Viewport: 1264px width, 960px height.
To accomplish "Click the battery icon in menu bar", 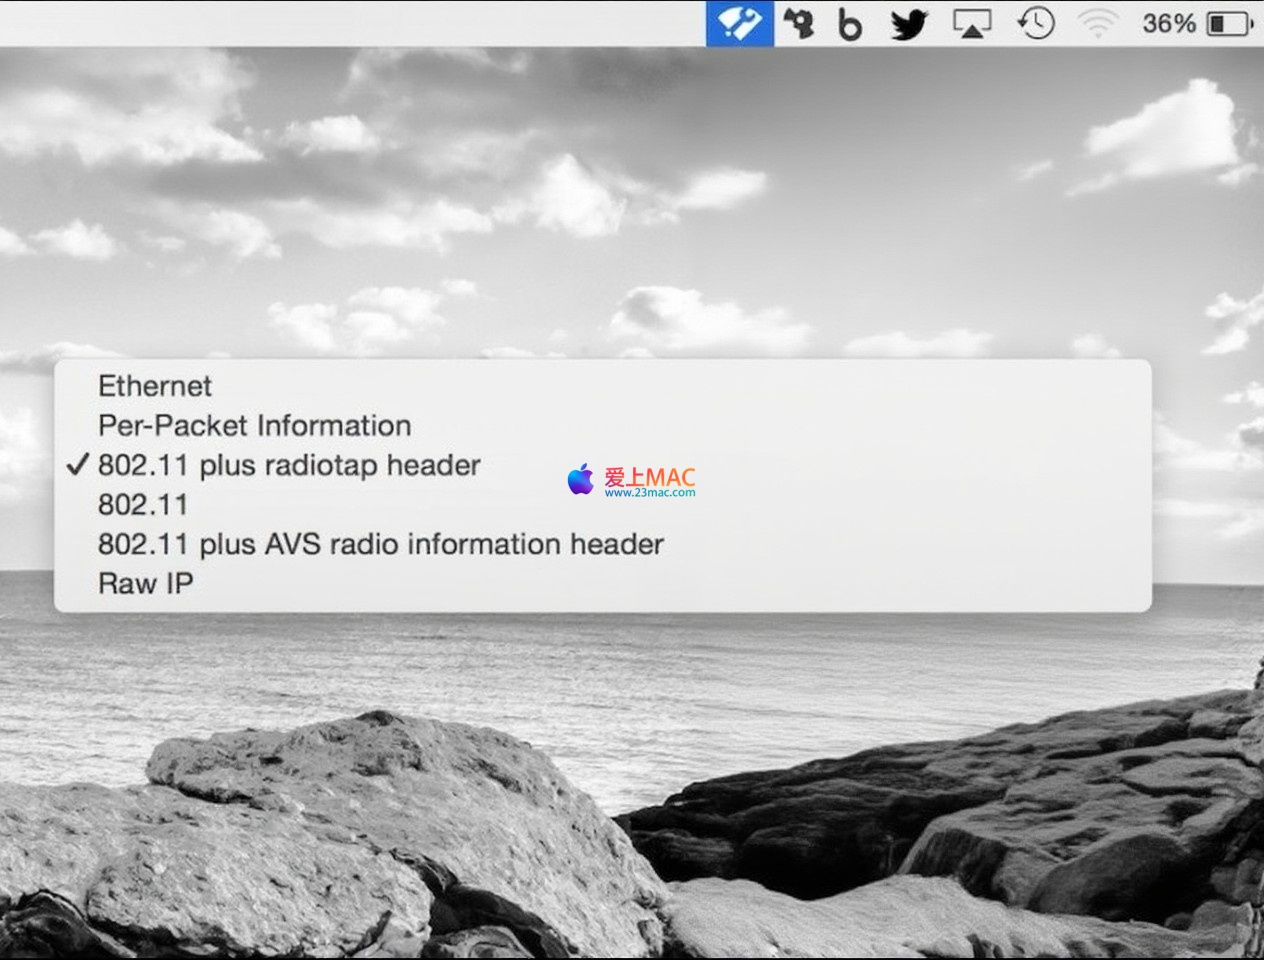I will point(1230,23).
